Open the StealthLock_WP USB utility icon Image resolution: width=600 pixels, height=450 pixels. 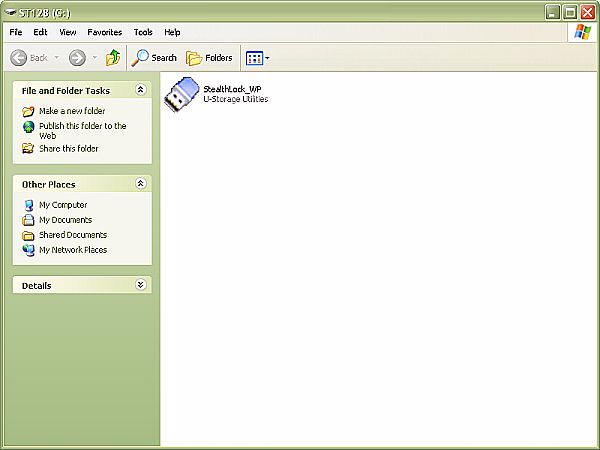tap(181, 94)
